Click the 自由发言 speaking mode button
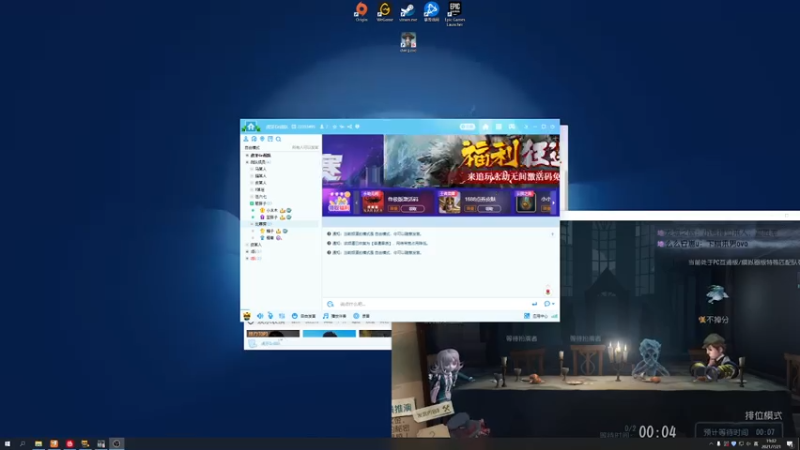800x450 pixels. [x=304, y=316]
